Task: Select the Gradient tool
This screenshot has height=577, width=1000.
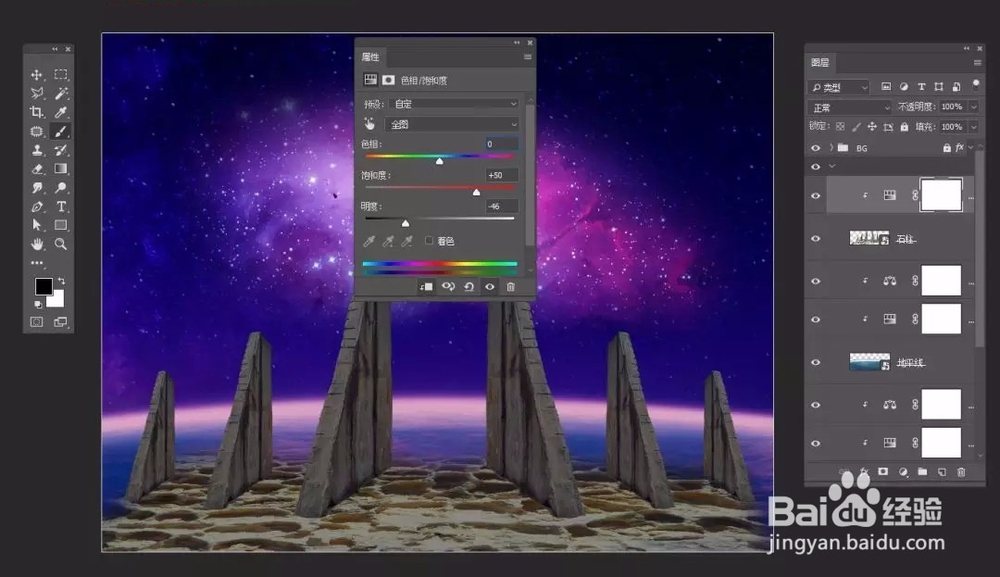Action: point(61,169)
